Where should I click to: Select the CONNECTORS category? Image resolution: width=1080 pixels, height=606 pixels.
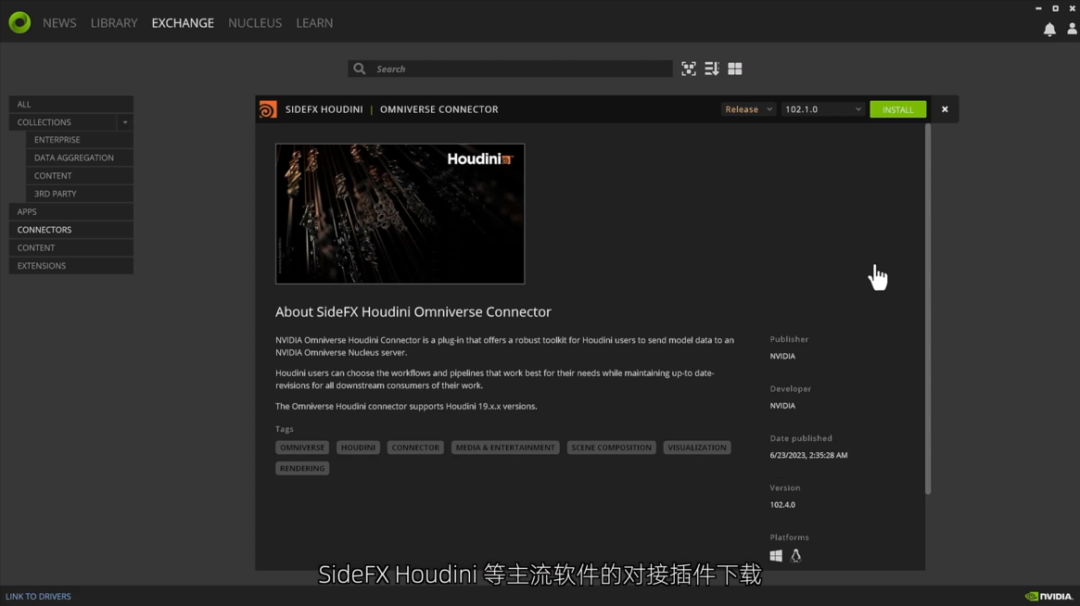click(71, 229)
